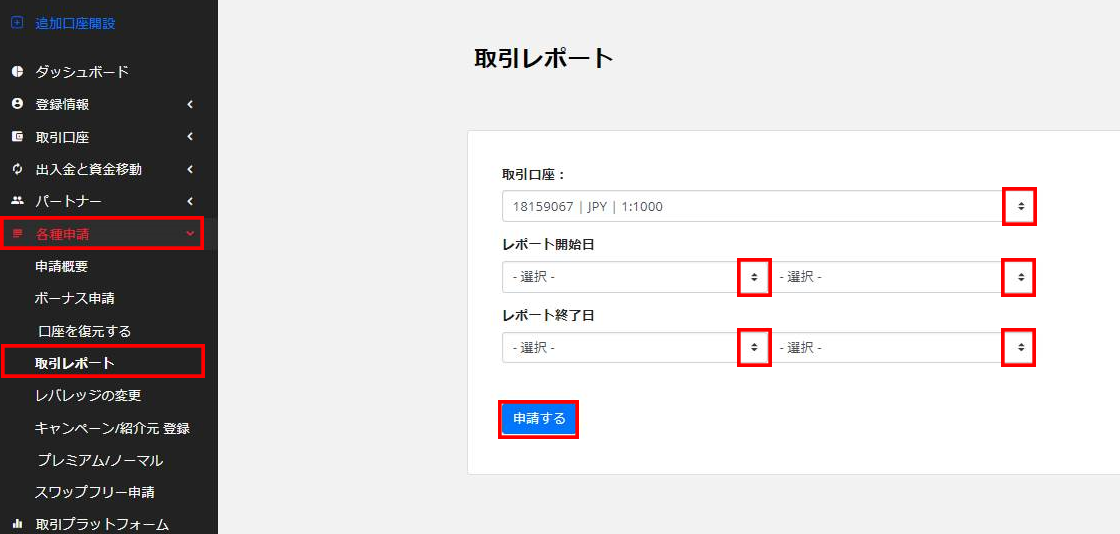Open the second レポート開始日 dropdown
The width and height of the screenshot is (1120, 534).
coord(902,277)
